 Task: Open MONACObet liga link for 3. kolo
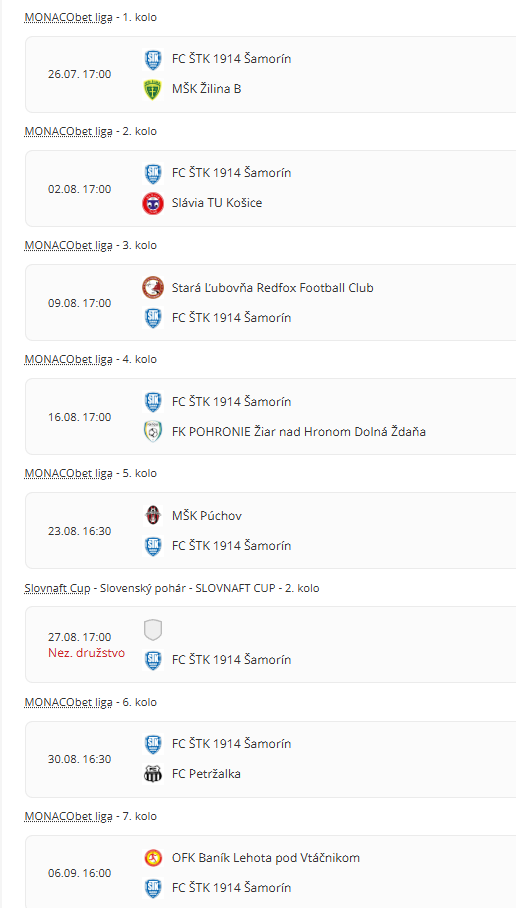pos(68,246)
